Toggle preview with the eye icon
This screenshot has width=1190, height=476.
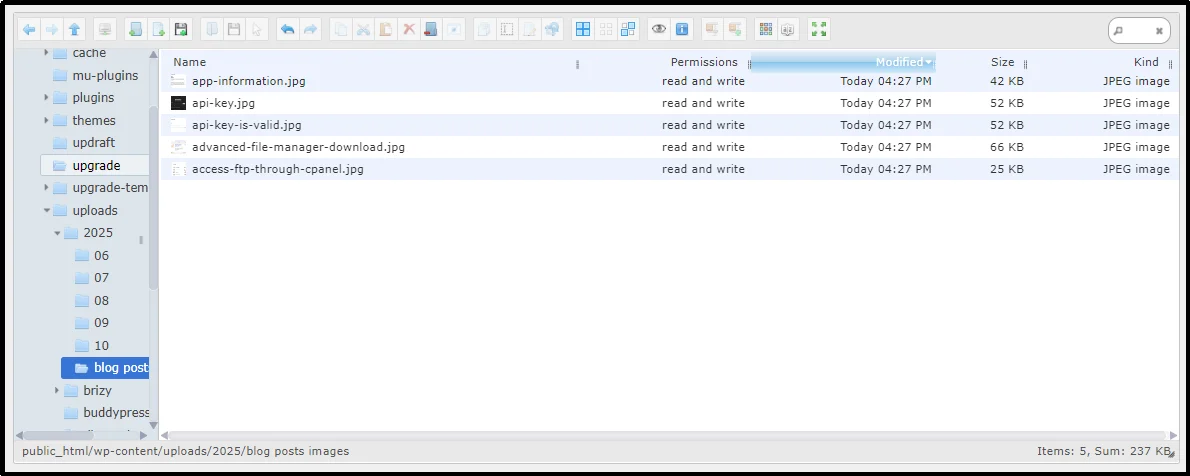pyautogui.click(x=659, y=30)
